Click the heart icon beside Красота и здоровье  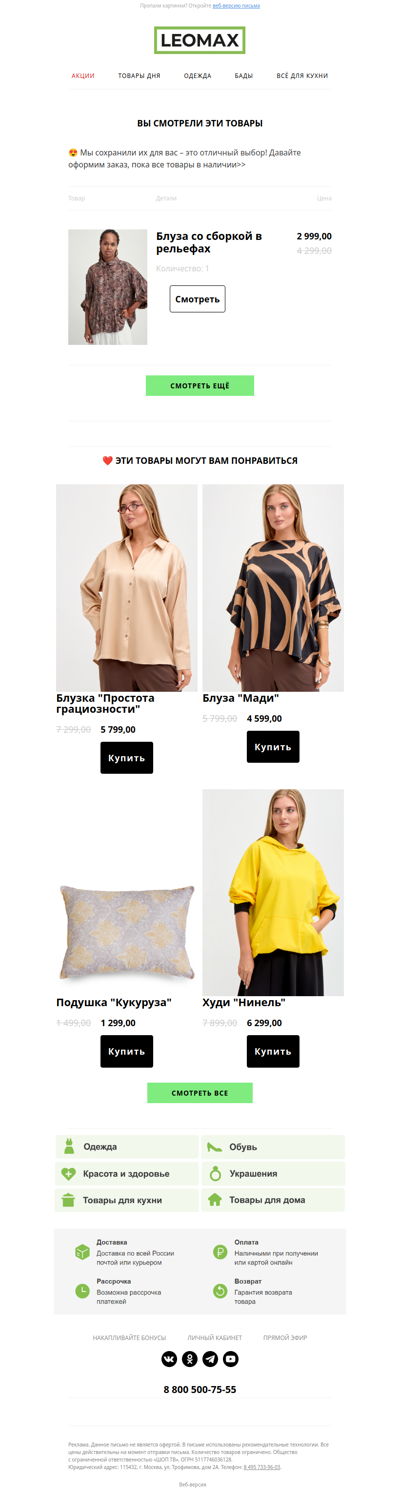pyautogui.click(x=69, y=1173)
